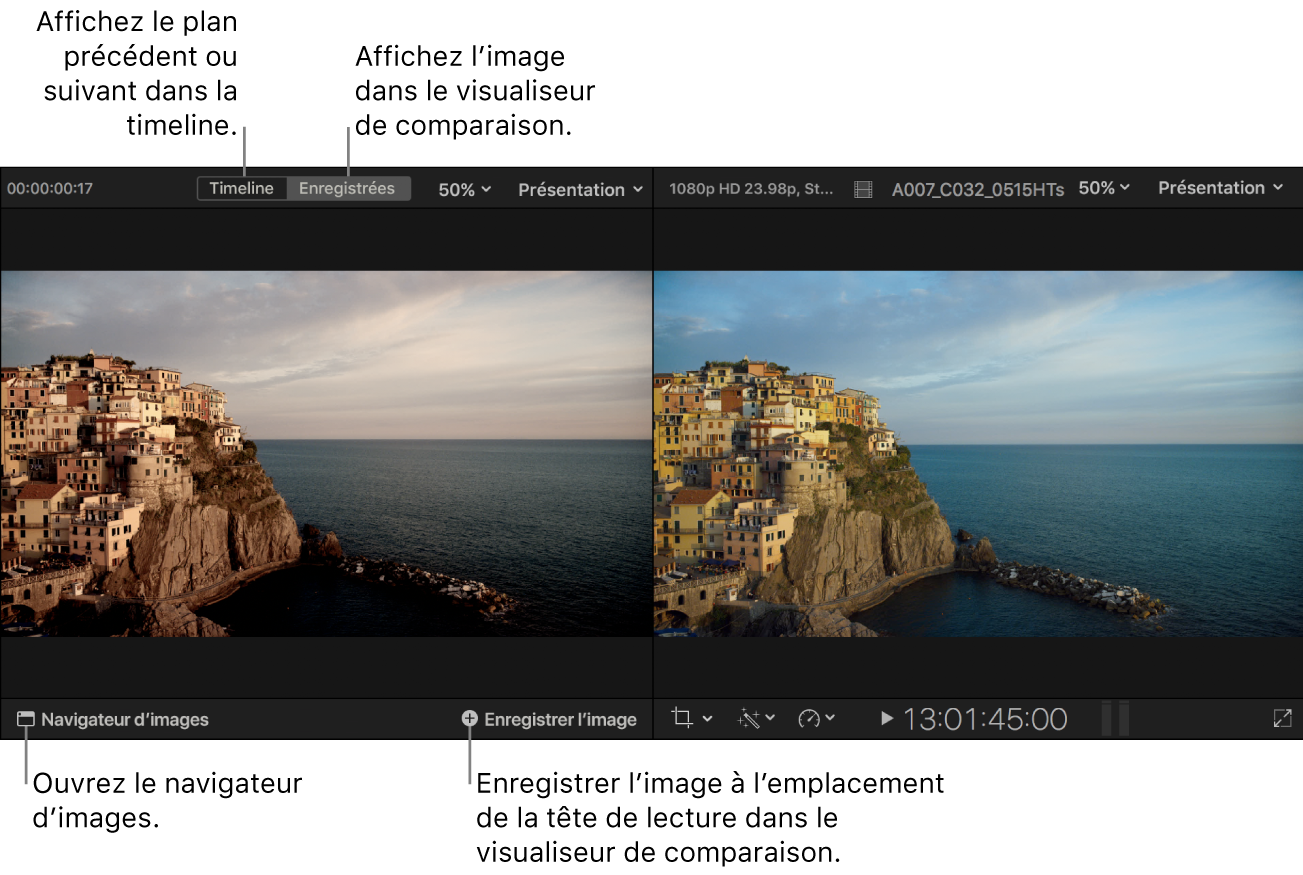Open the left Présentation display menu
The height and width of the screenshot is (875, 1303).
(x=578, y=188)
